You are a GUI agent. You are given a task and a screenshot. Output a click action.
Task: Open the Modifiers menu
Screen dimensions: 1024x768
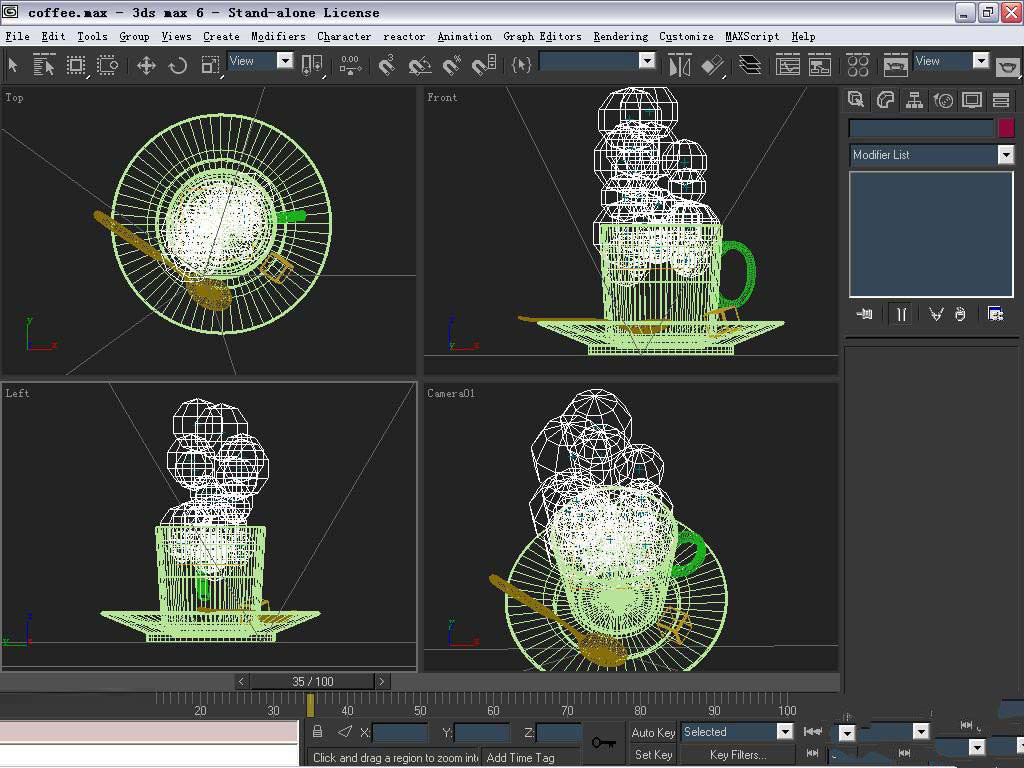click(278, 37)
